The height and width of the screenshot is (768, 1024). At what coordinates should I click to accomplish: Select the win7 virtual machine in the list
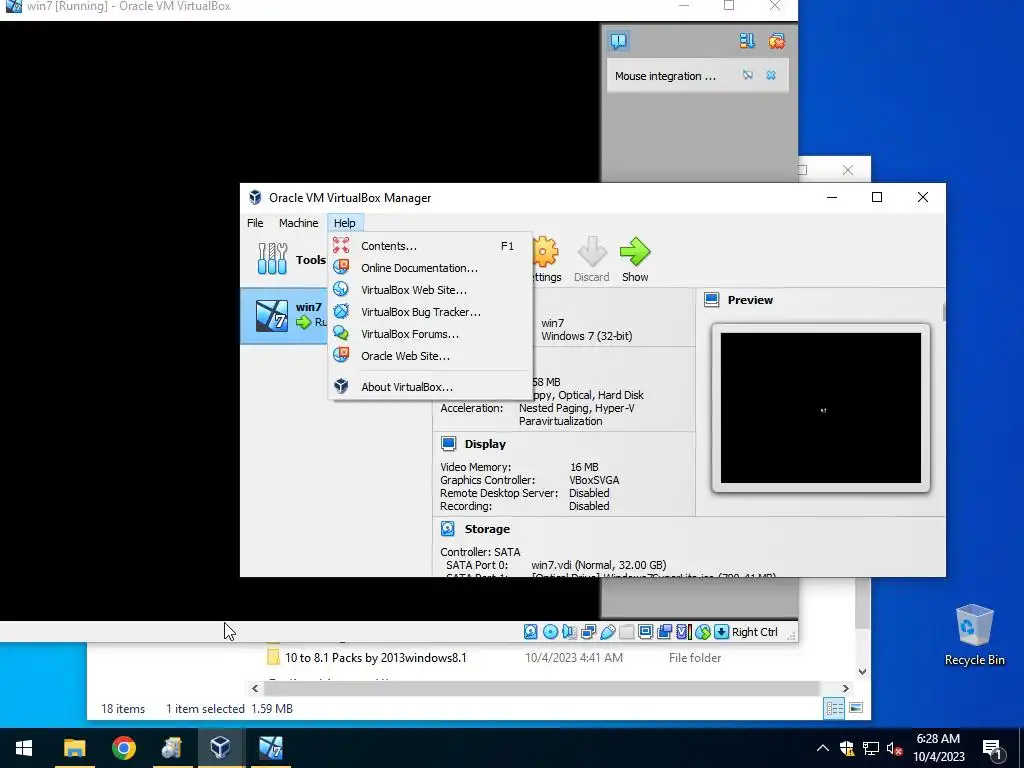284,315
